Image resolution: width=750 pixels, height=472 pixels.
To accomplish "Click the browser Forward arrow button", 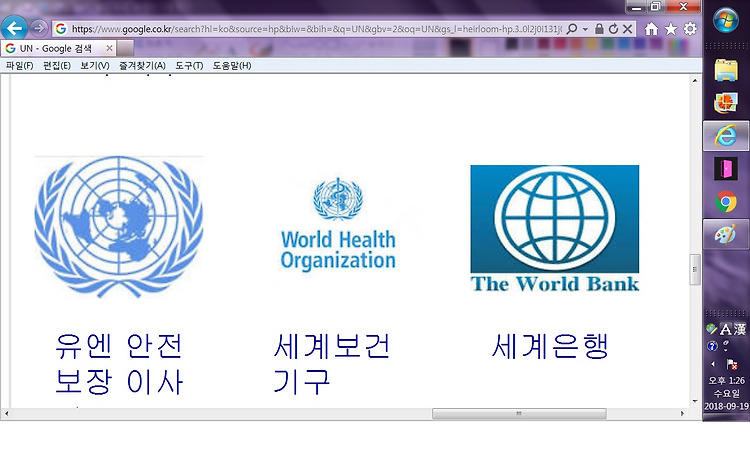I will tap(39, 28).
